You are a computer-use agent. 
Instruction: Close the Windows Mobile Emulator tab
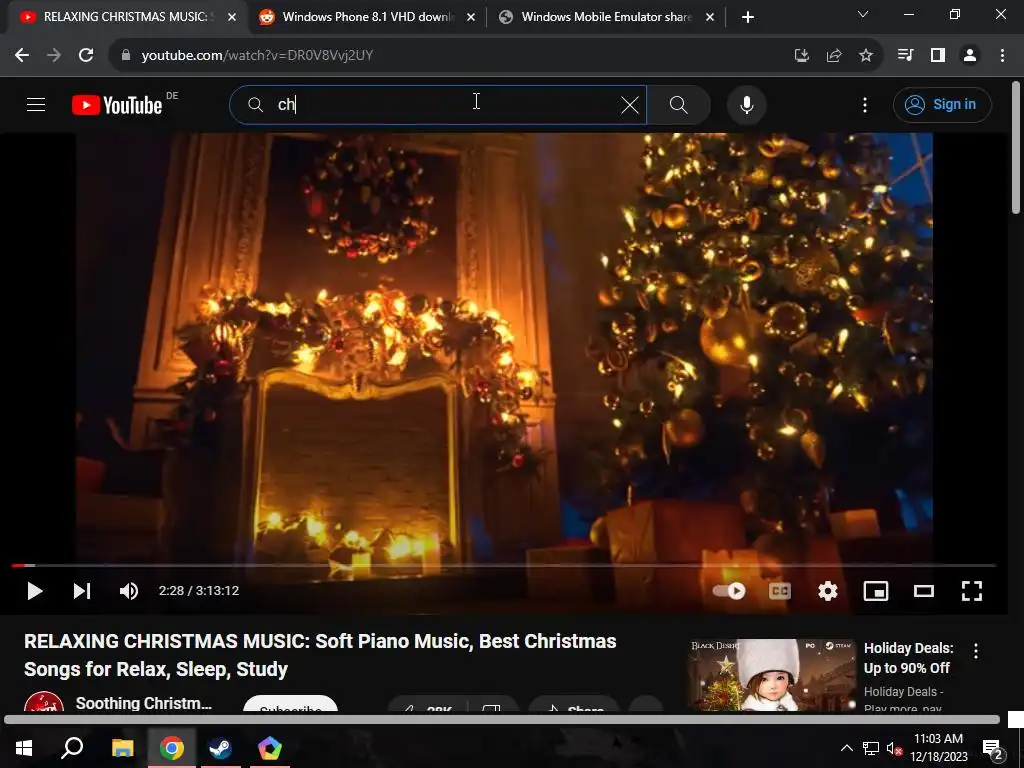coord(710,18)
